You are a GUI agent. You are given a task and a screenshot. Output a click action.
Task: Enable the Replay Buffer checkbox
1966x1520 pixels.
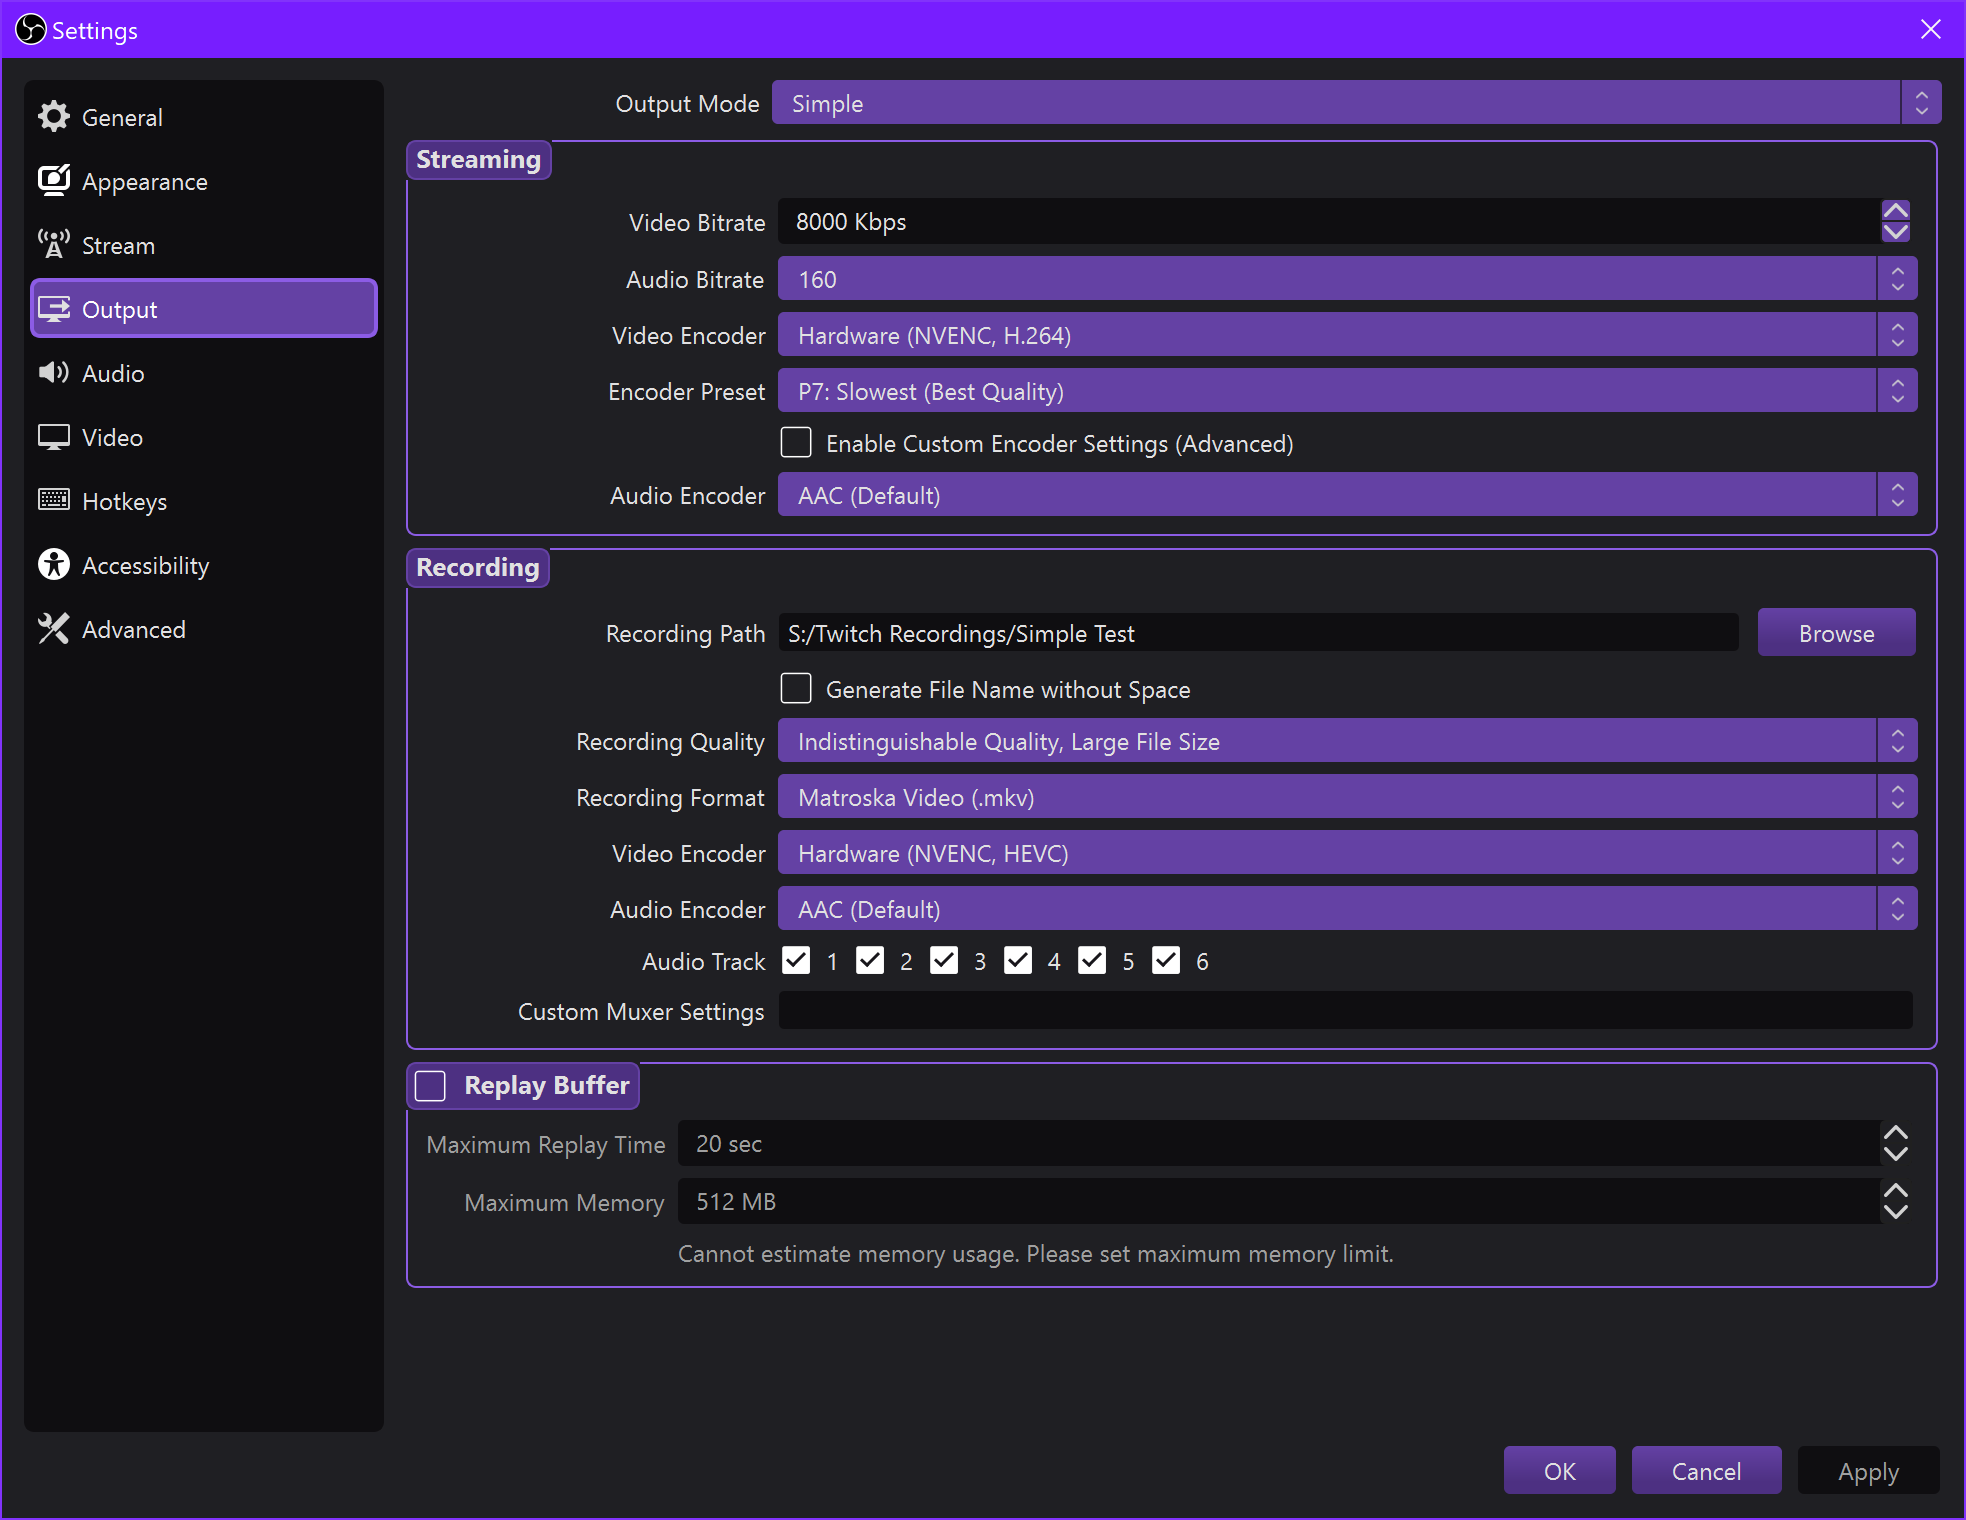coord(431,1086)
